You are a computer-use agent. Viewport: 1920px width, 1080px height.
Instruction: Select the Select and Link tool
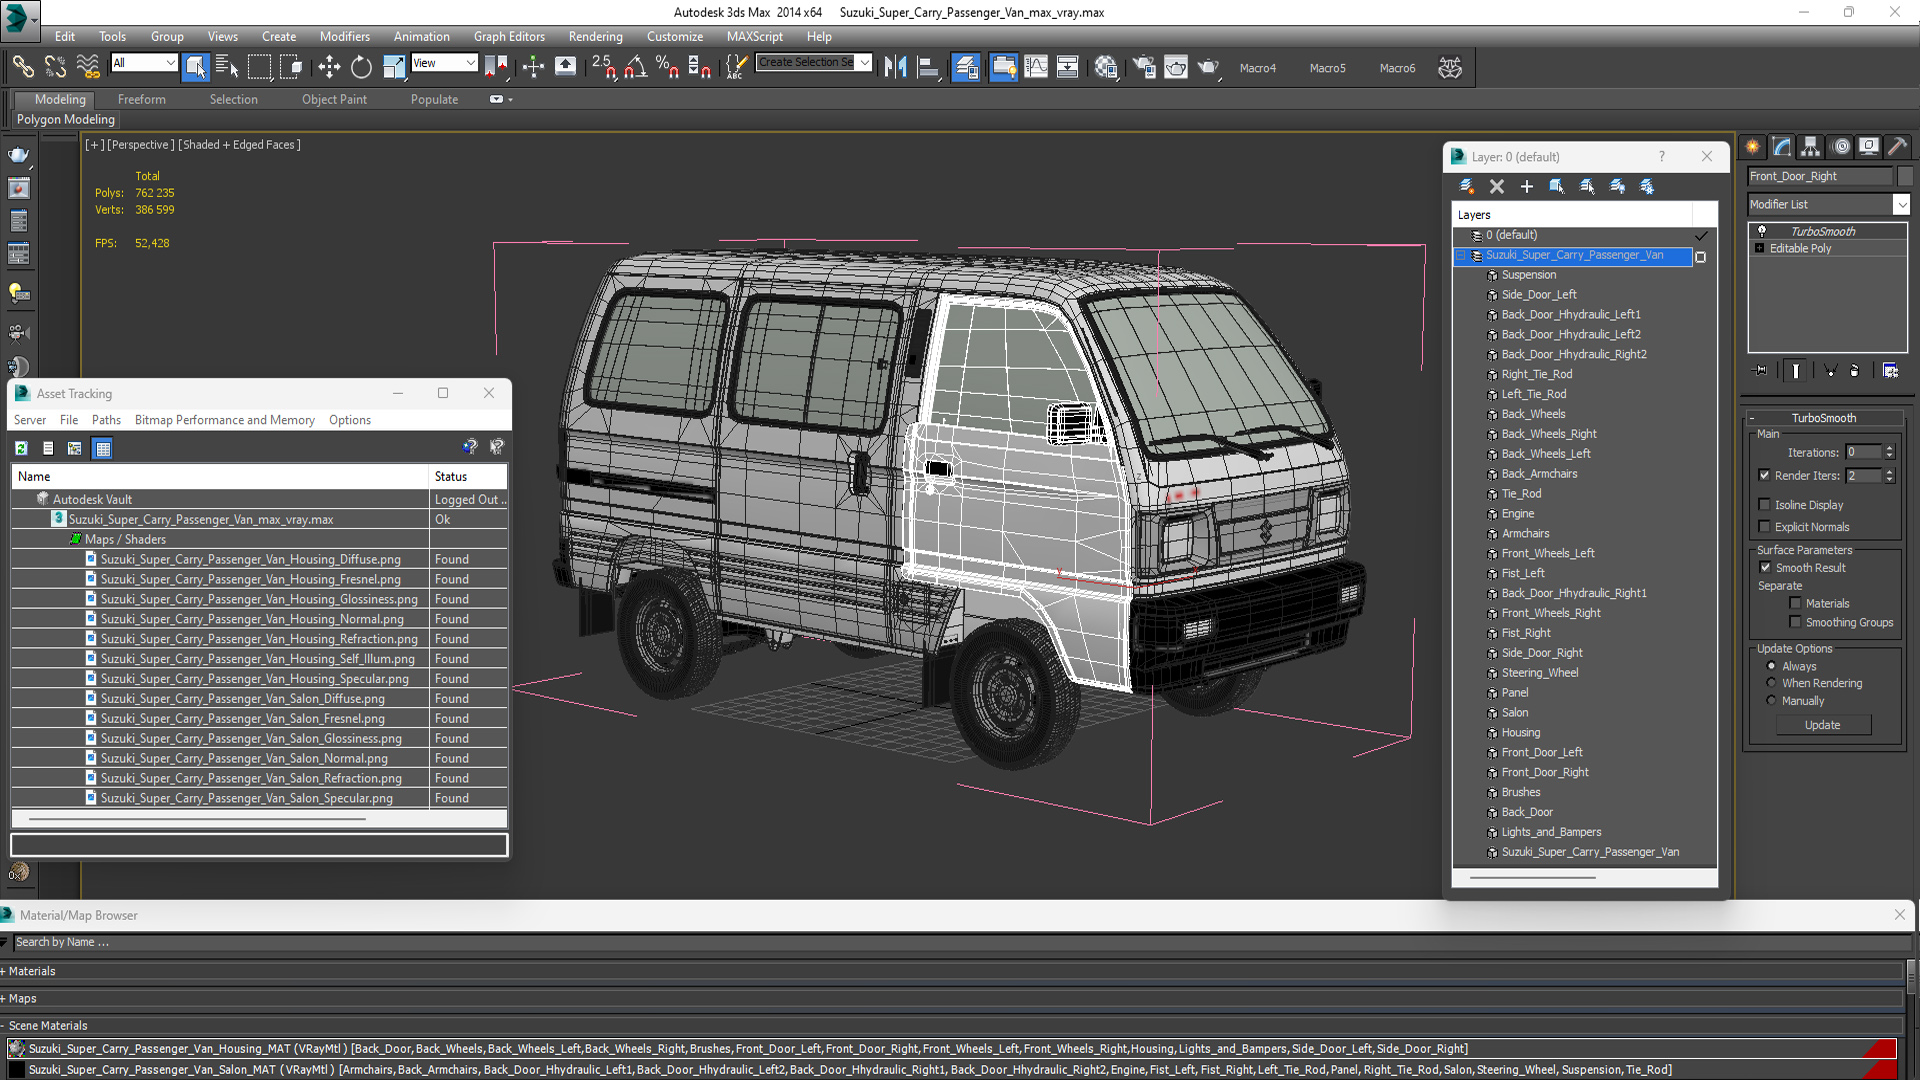coord(22,67)
